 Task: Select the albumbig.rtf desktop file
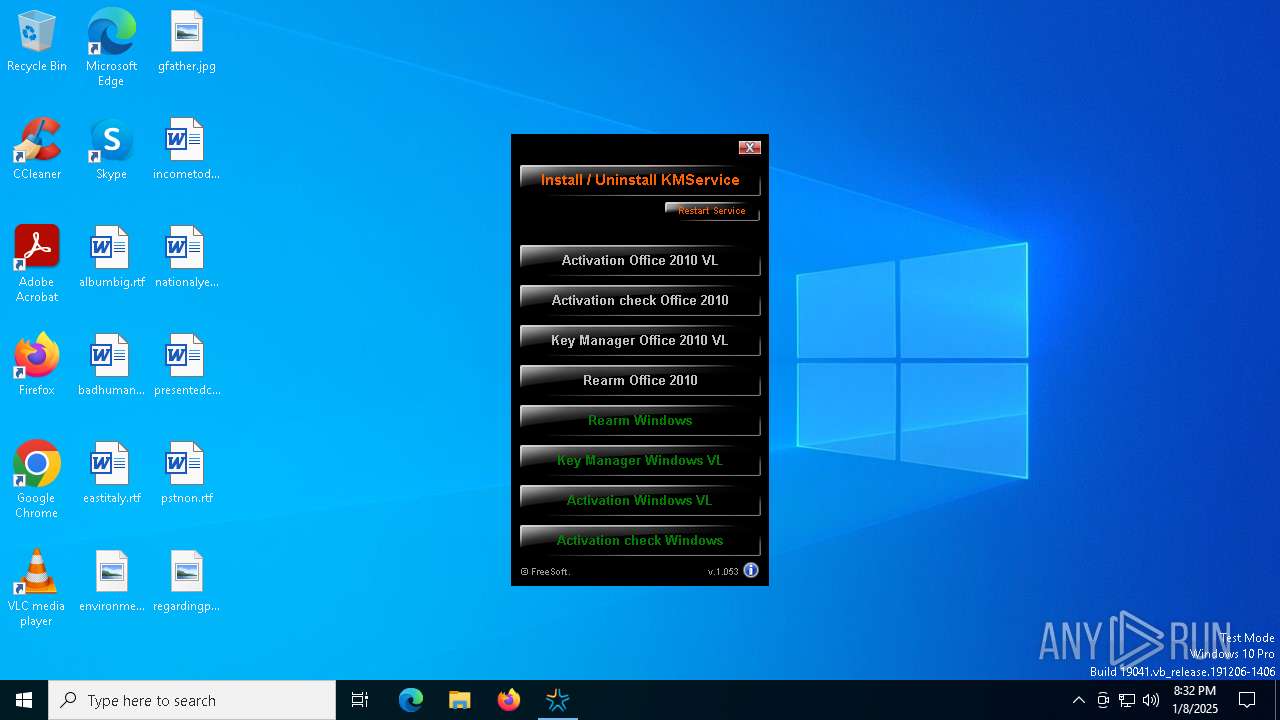(112, 258)
